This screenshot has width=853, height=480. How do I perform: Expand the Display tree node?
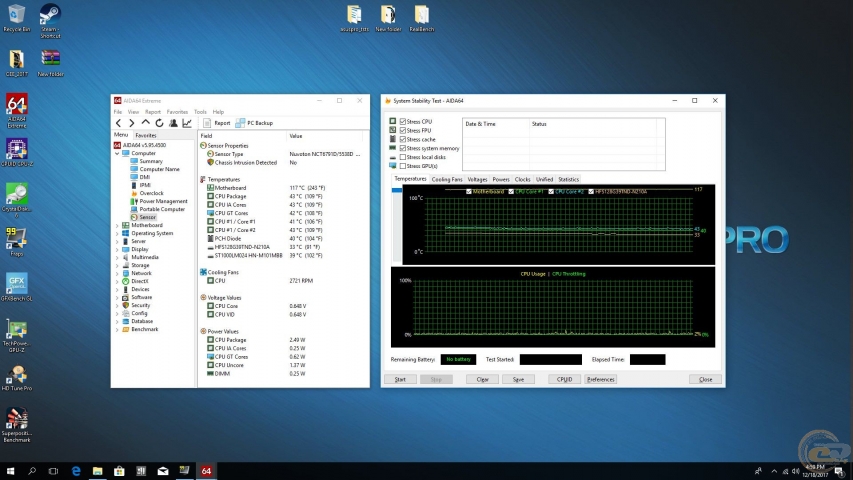[117, 249]
